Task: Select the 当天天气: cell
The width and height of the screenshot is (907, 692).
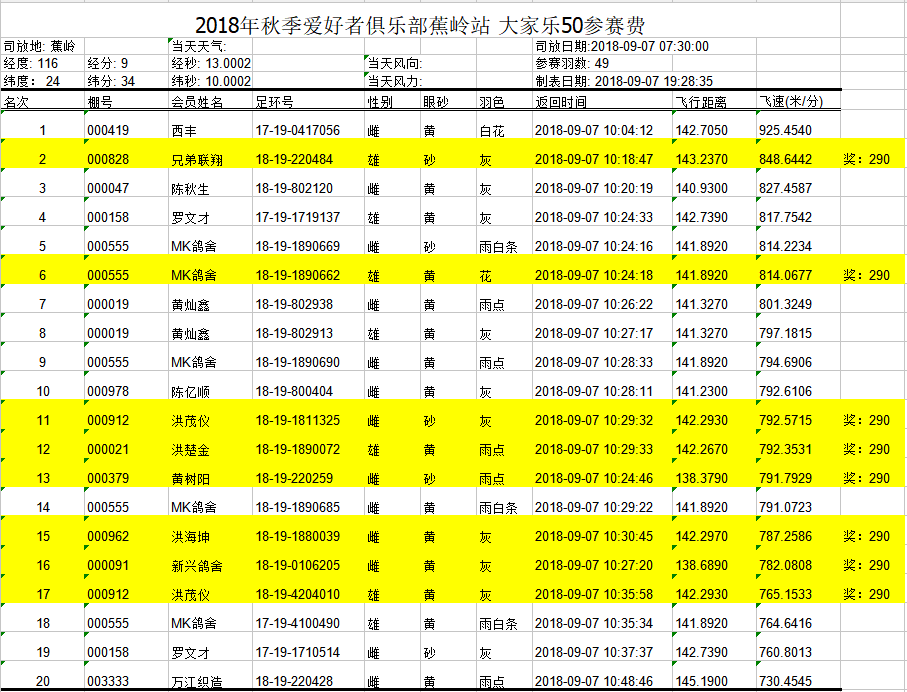Action: 199,46
